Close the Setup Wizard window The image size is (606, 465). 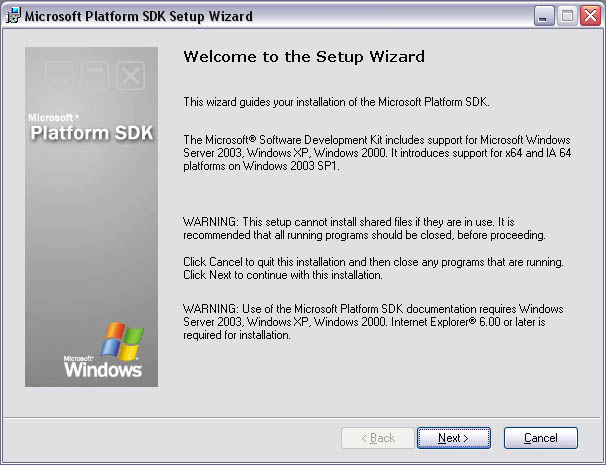pyautogui.click(x=590, y=16)
